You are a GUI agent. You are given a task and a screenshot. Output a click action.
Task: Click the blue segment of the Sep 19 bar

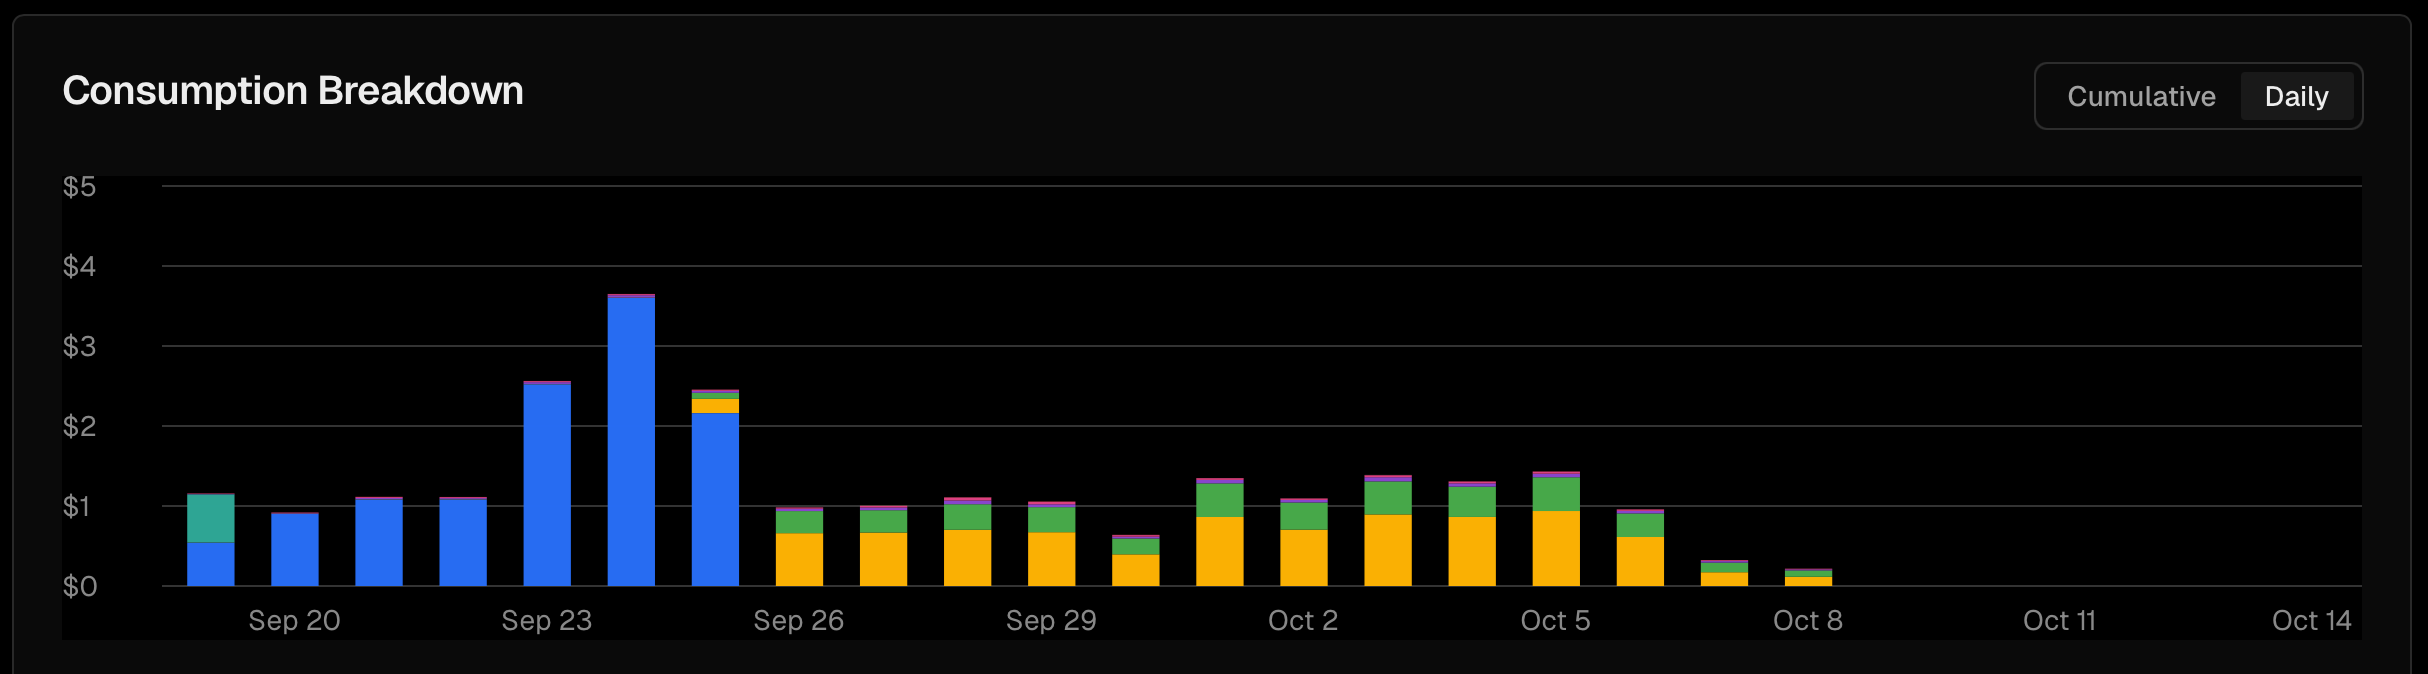tap(211, 564)
